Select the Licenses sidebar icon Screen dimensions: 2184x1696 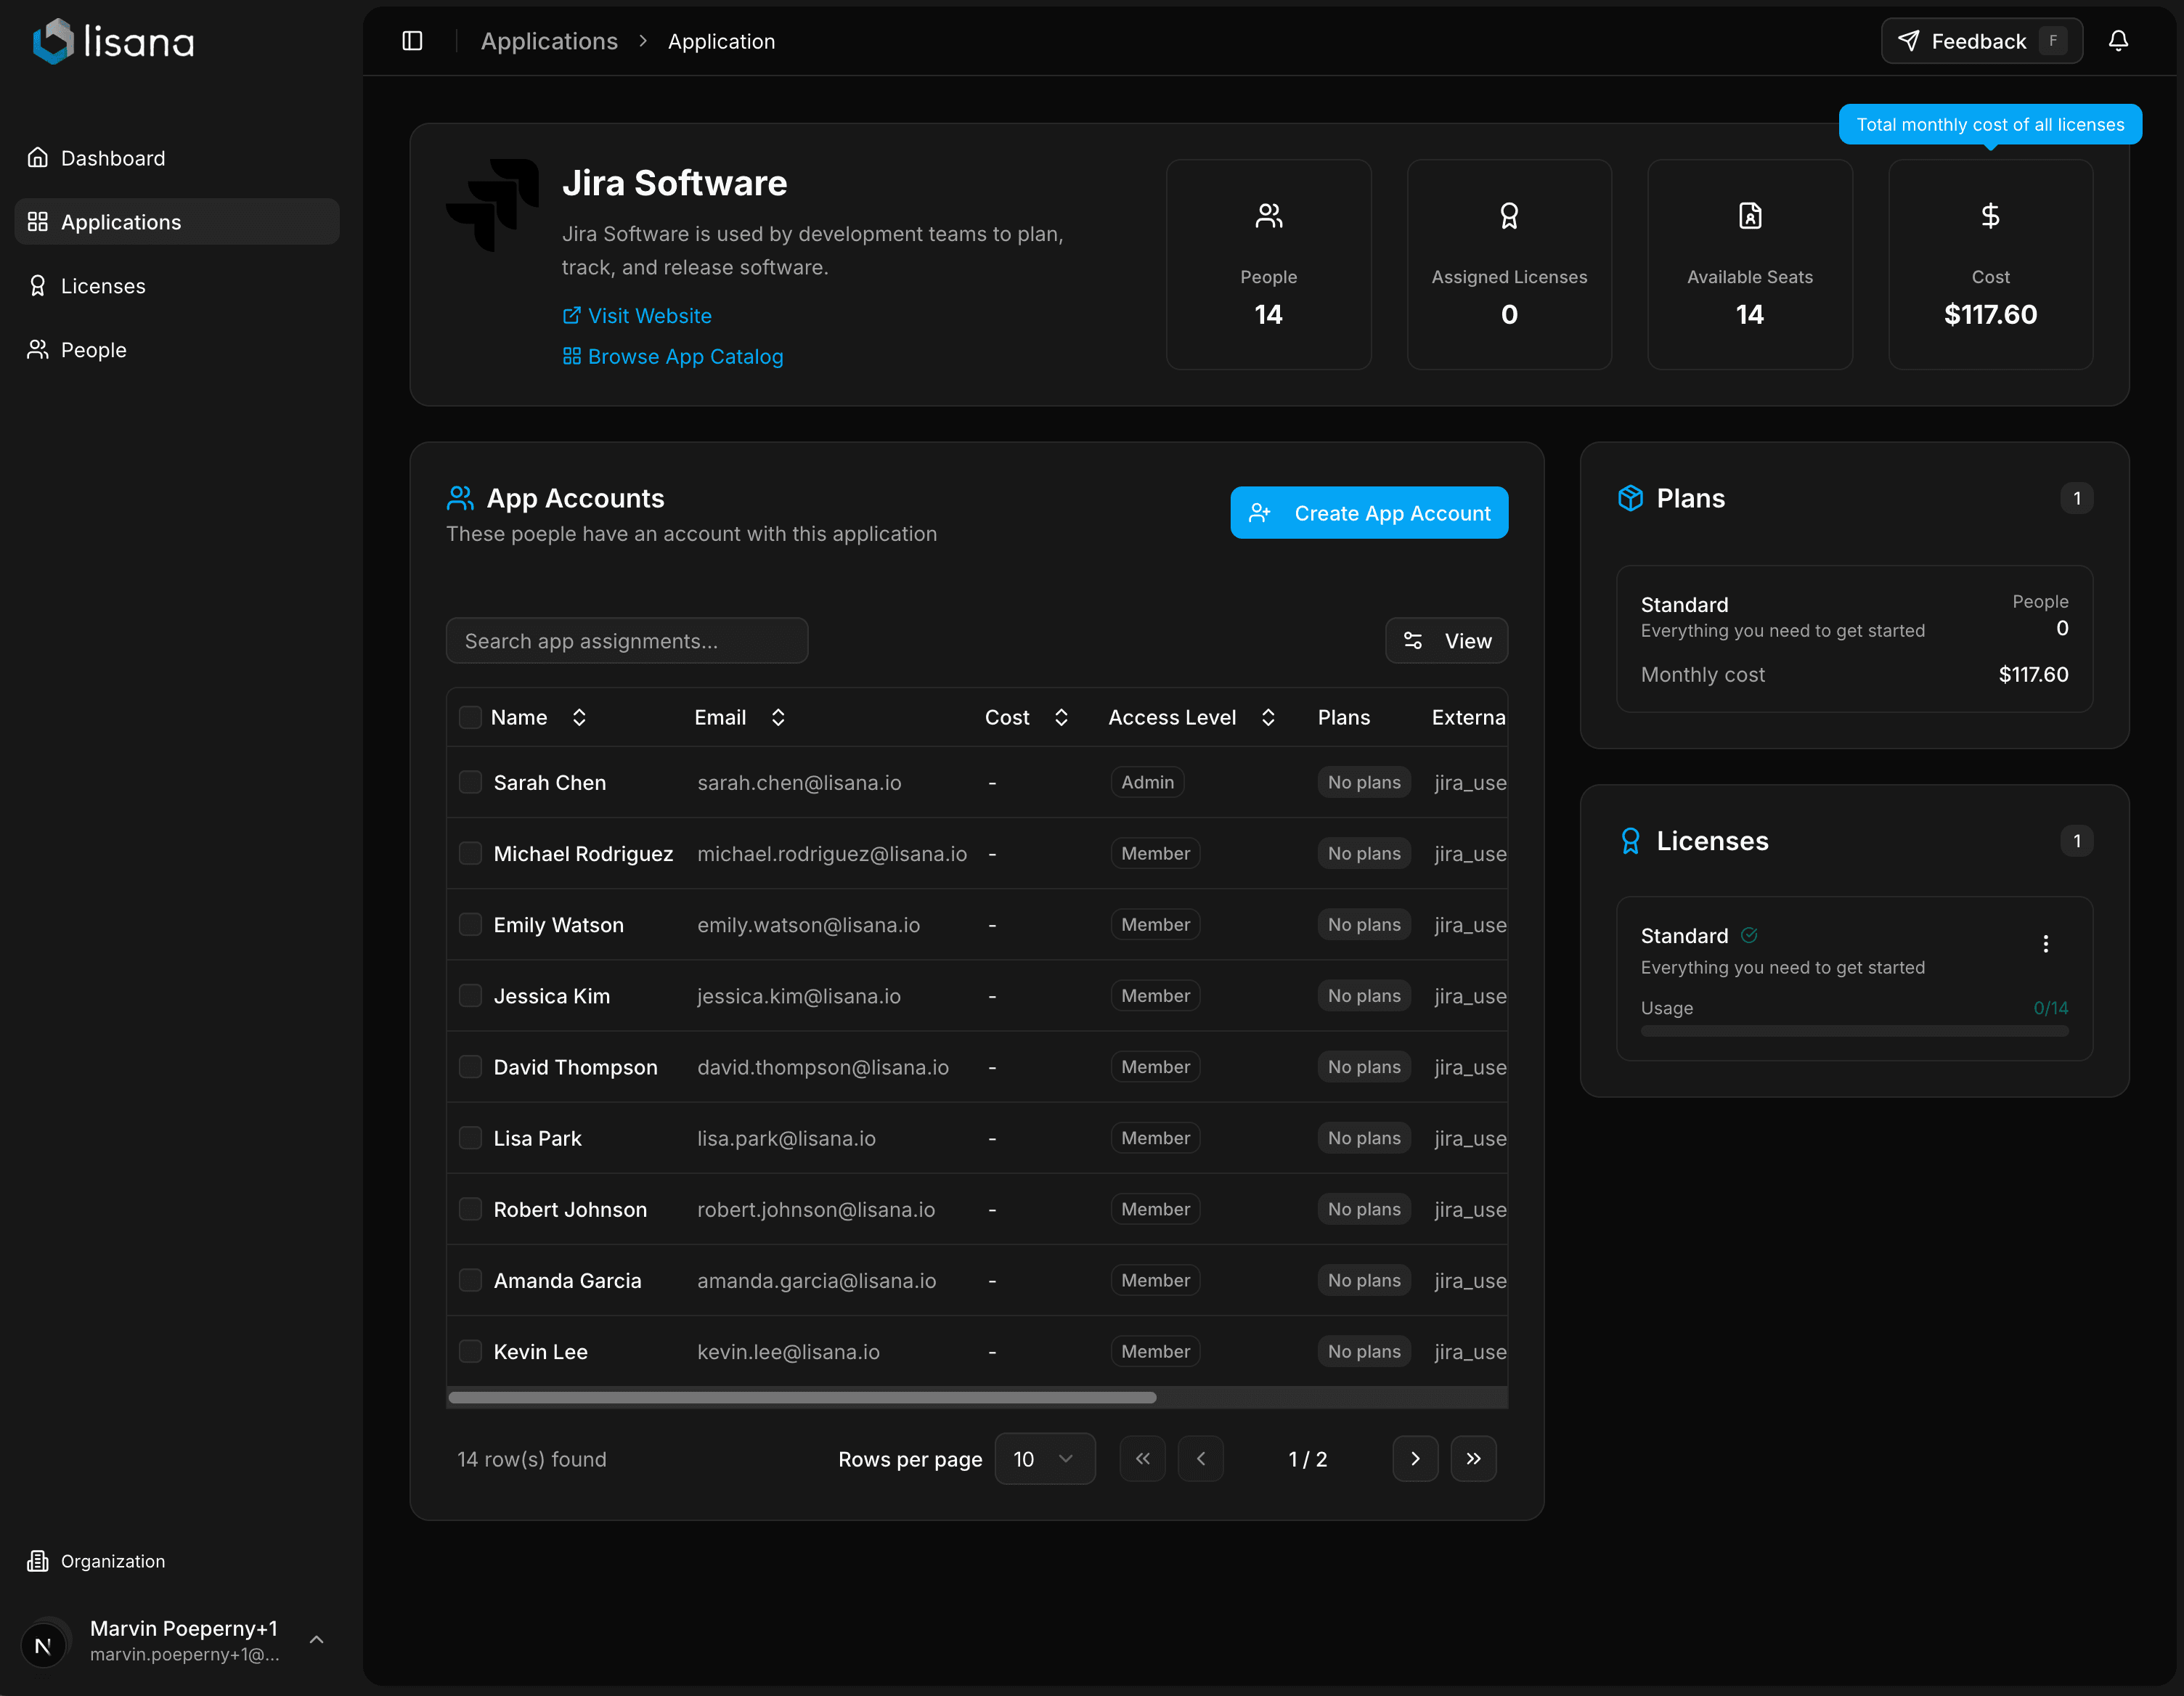click(37, 285)
